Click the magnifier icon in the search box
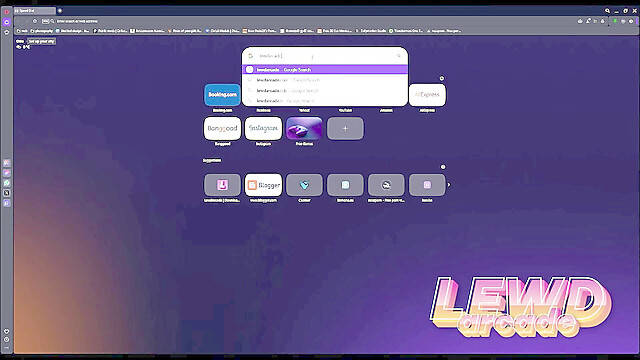The width and height of the screenshot is (640, 360). coord(399,56)
